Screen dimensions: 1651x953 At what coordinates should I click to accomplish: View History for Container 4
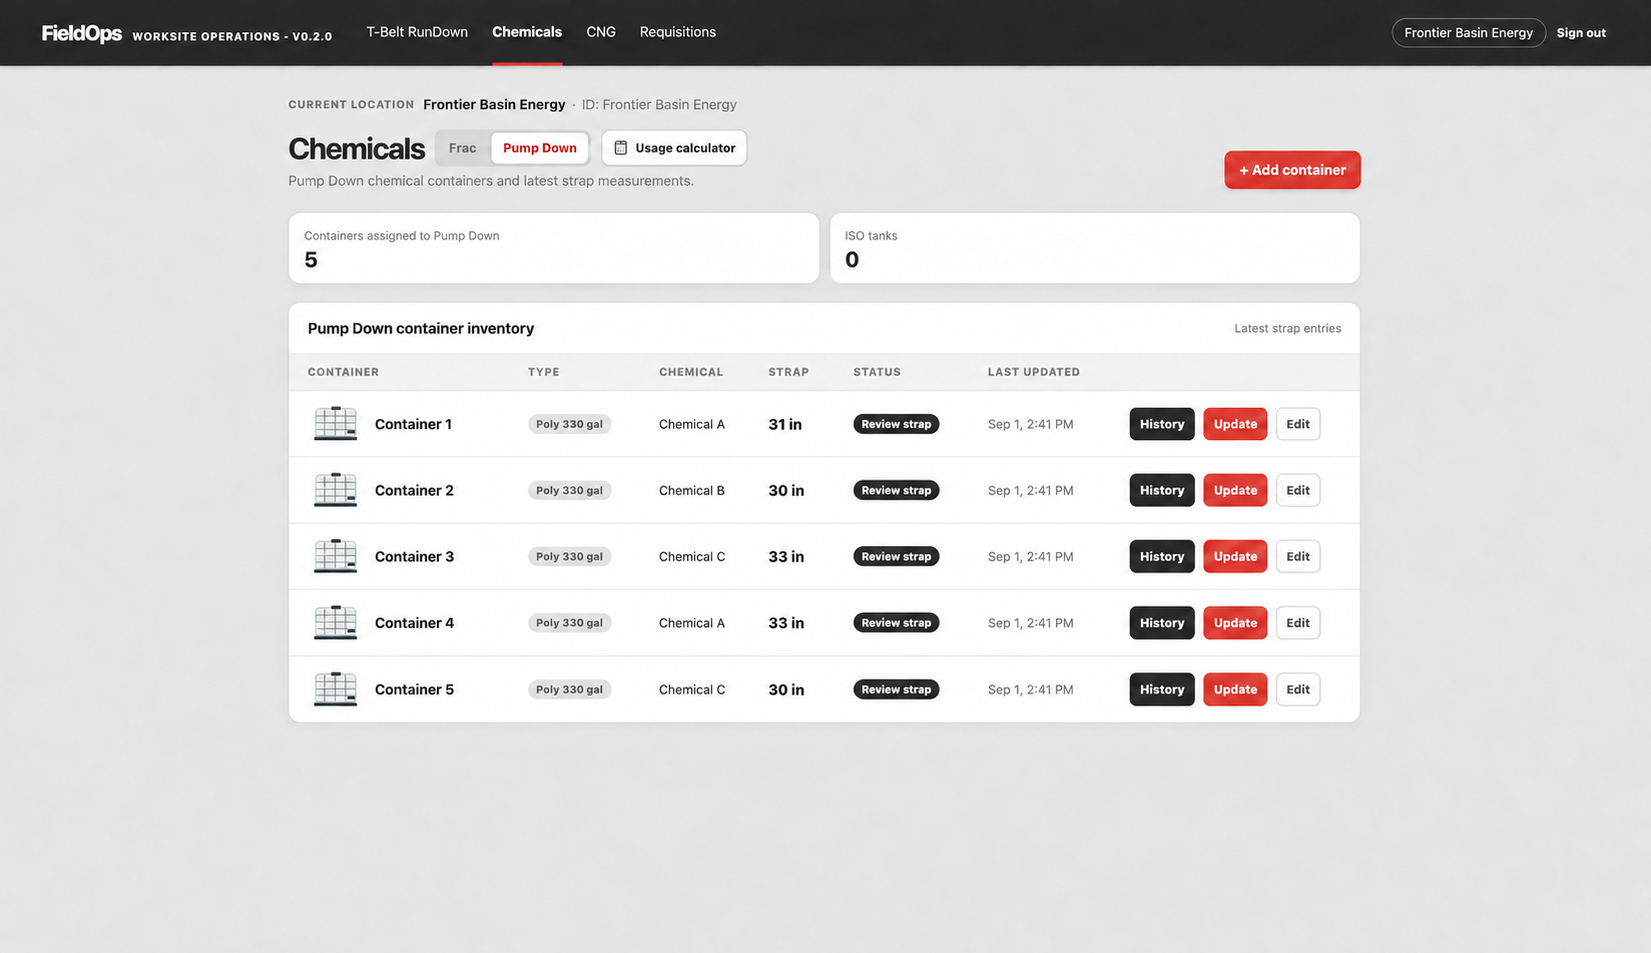coord(1162,623)
